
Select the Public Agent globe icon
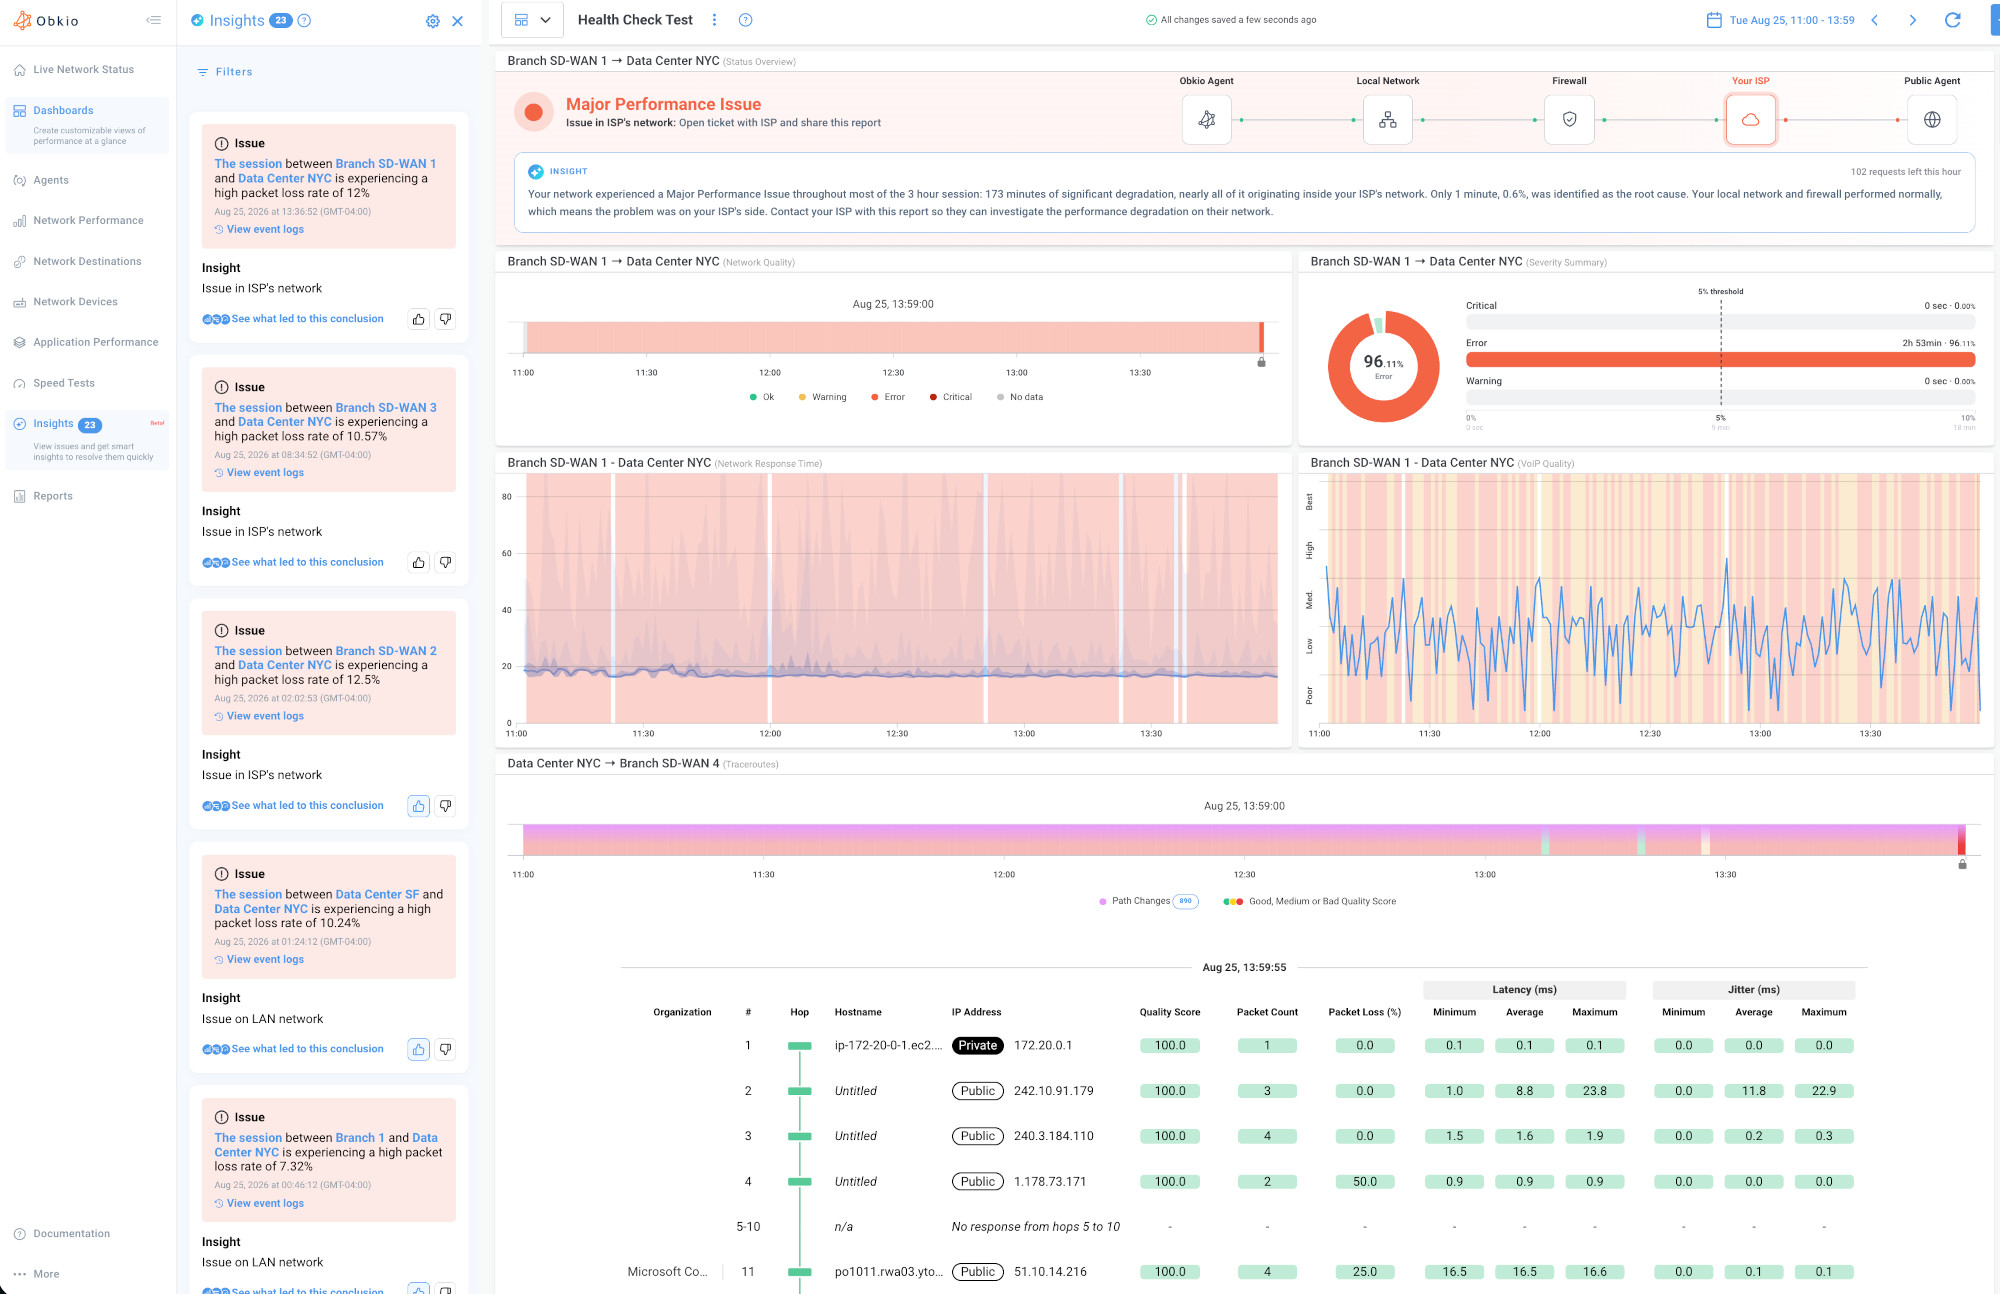point(1932,120)
